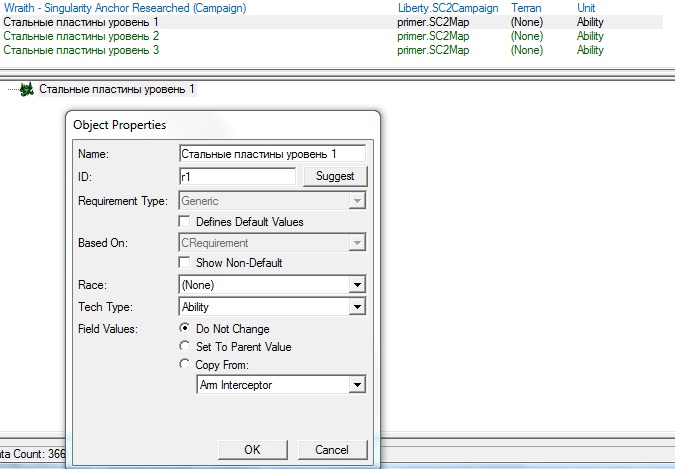Click the Suggest button next to ID

(335, 177)
